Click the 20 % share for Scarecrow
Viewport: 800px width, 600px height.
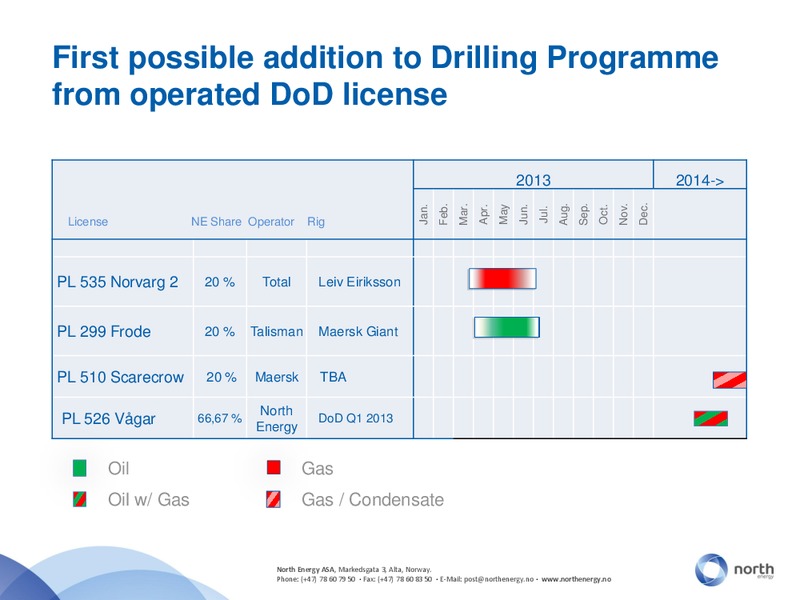[221, 377]
